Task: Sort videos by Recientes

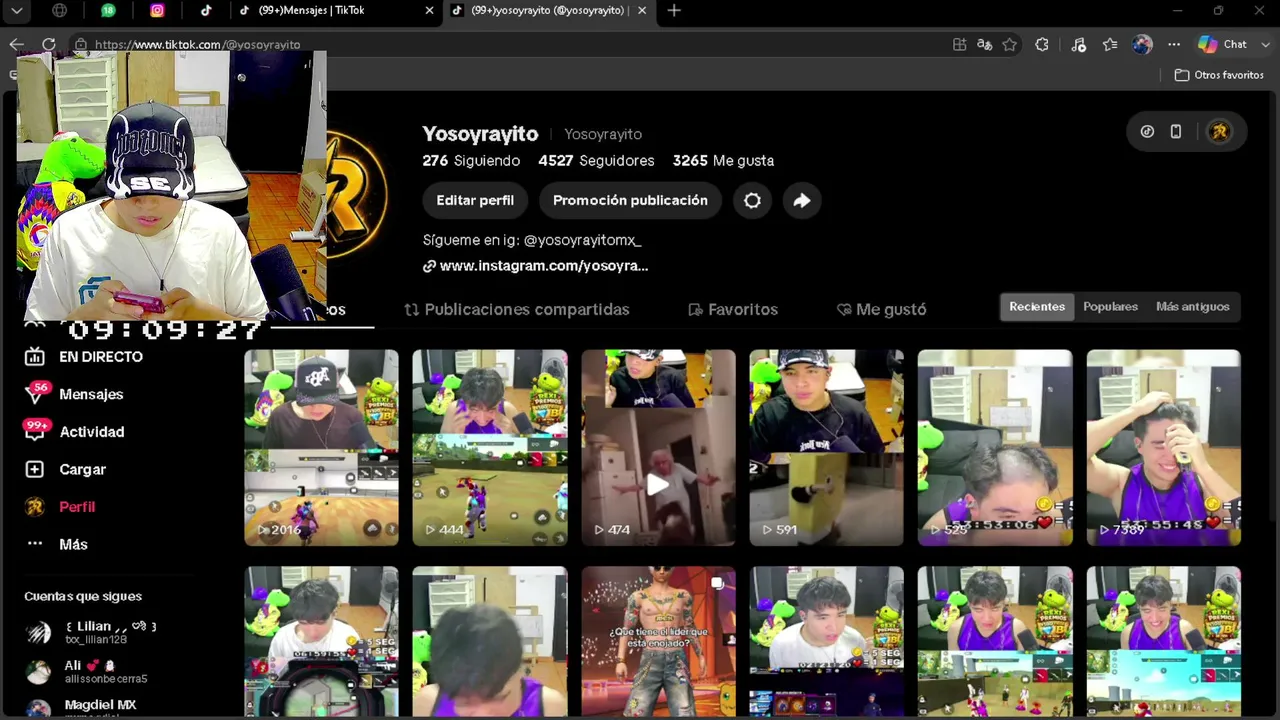Action: pyautogui.click(x=1037, y=307)
